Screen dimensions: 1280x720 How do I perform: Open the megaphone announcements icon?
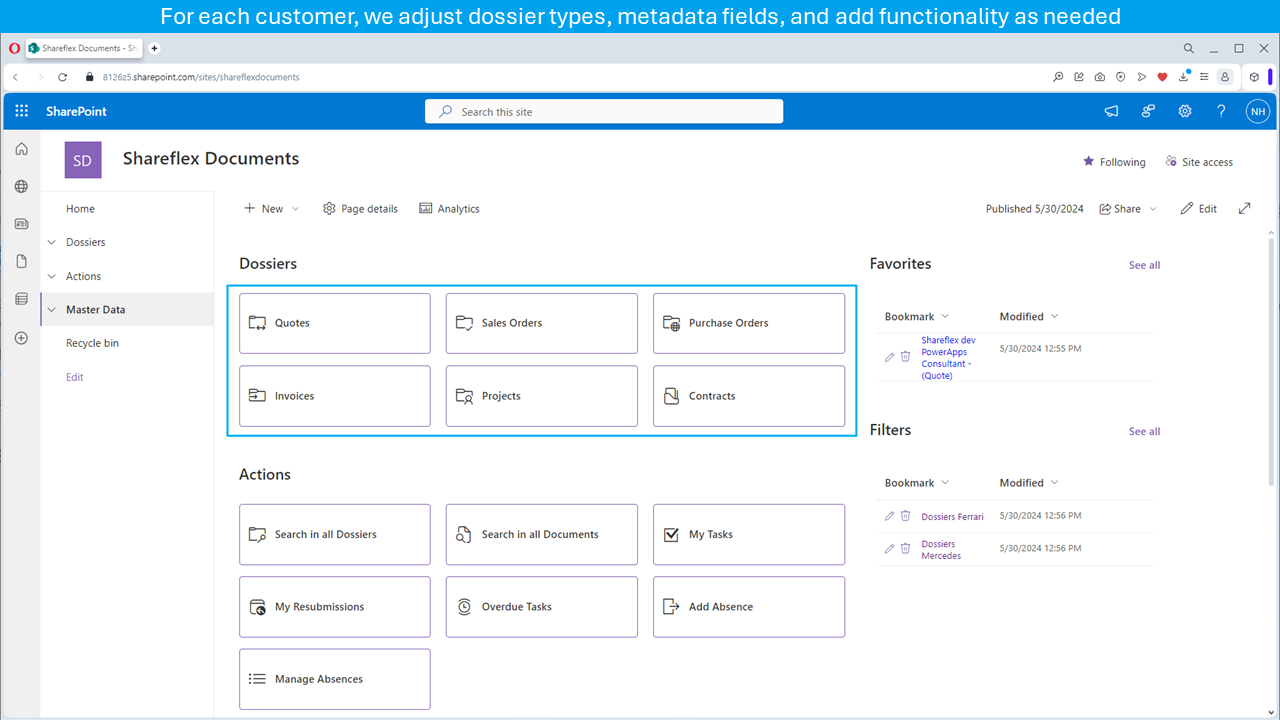click(x=1111, y=112)
